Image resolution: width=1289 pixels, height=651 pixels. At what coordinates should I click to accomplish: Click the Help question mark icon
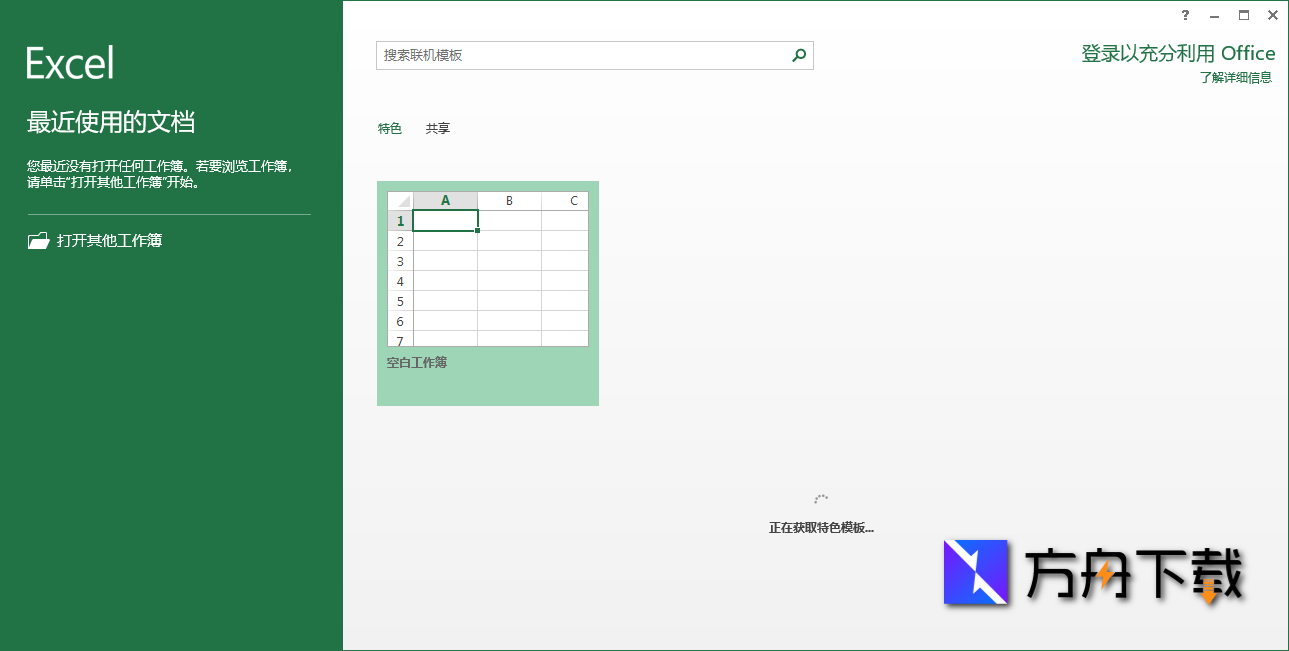(x=1185, y=15)
